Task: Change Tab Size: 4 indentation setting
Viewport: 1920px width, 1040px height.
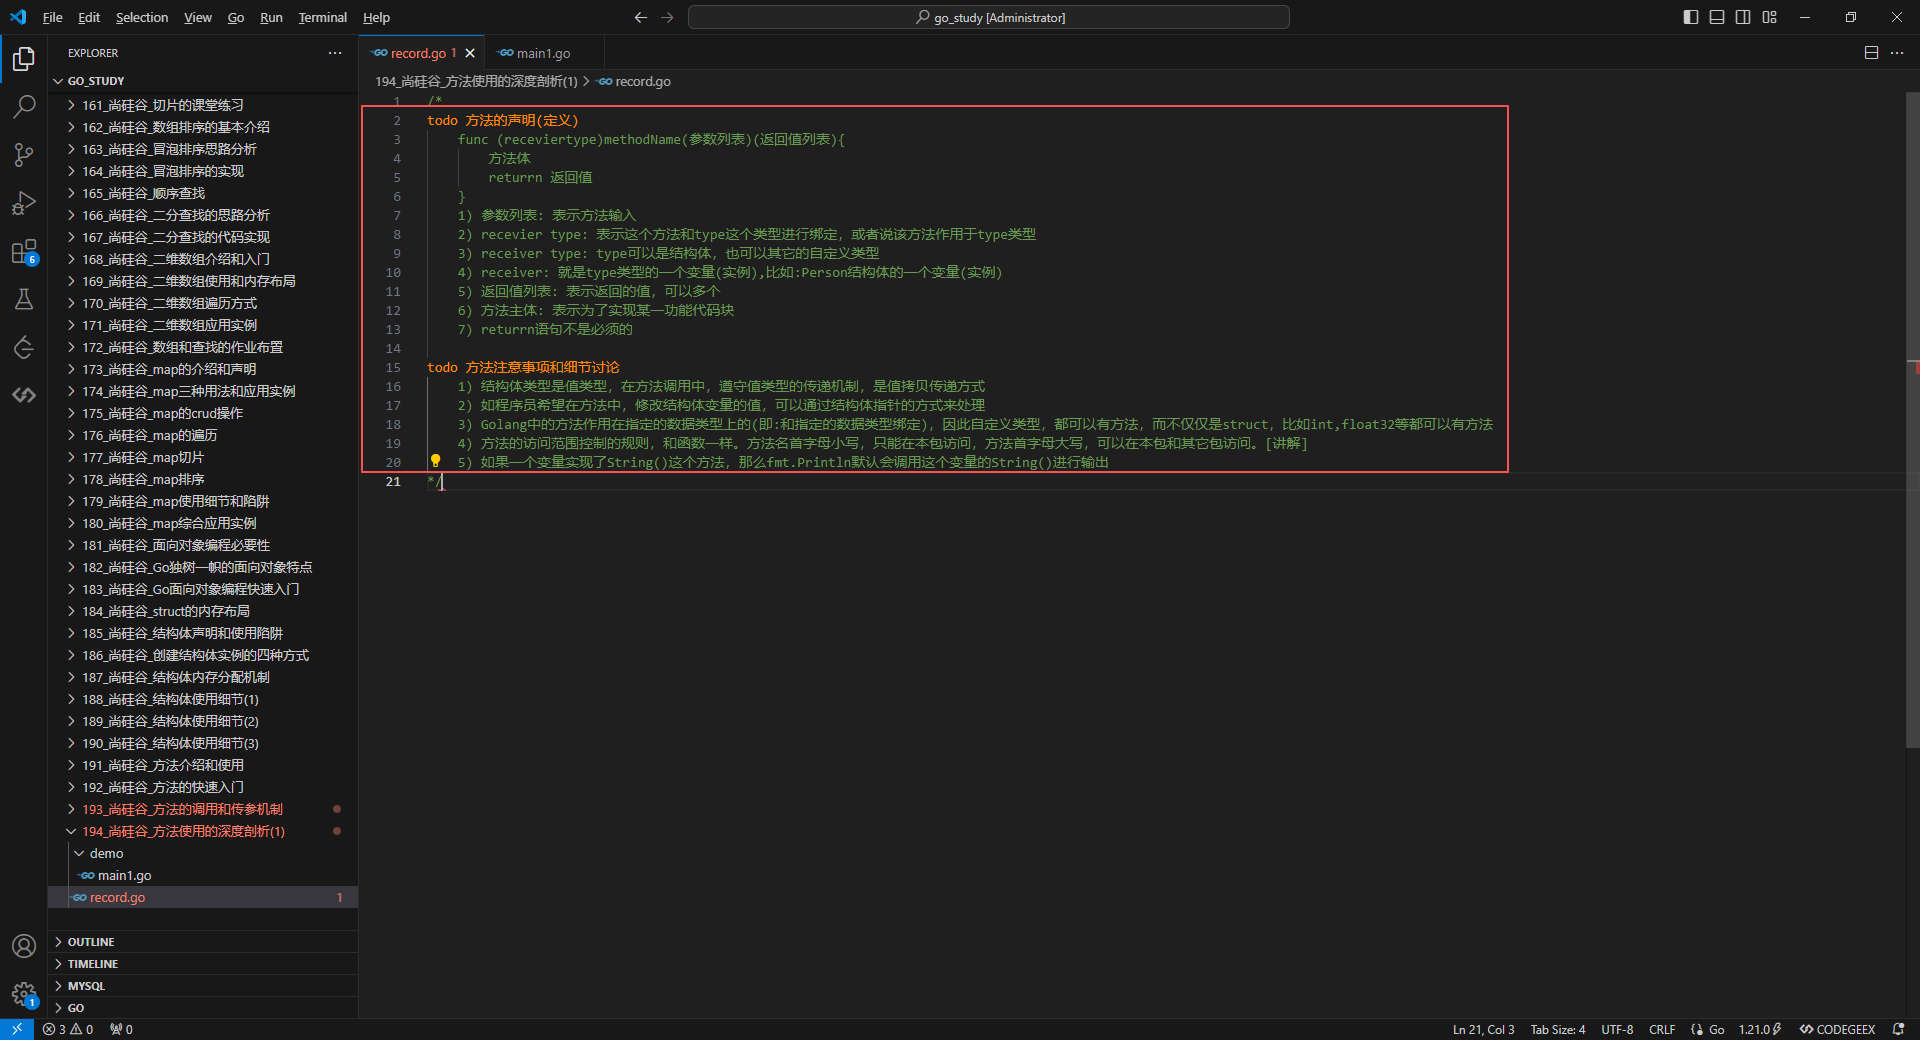Action: pyautogui.click(x=1557, y=1029)
